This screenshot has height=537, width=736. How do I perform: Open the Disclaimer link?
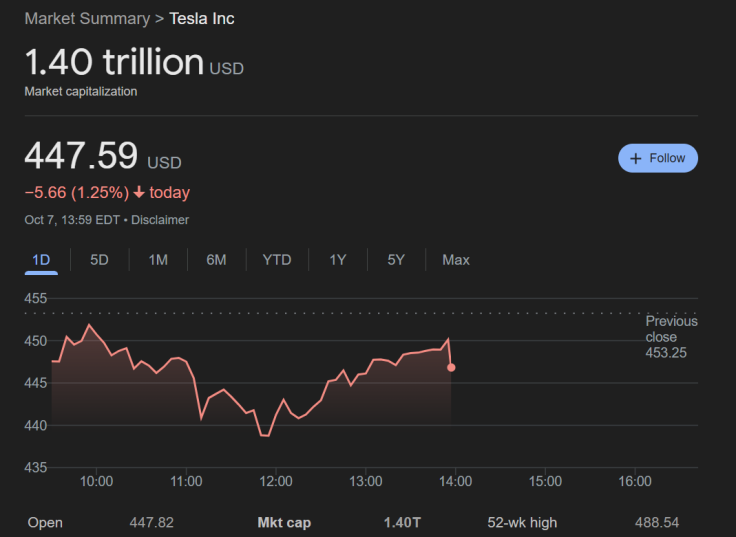pos(160,220)
